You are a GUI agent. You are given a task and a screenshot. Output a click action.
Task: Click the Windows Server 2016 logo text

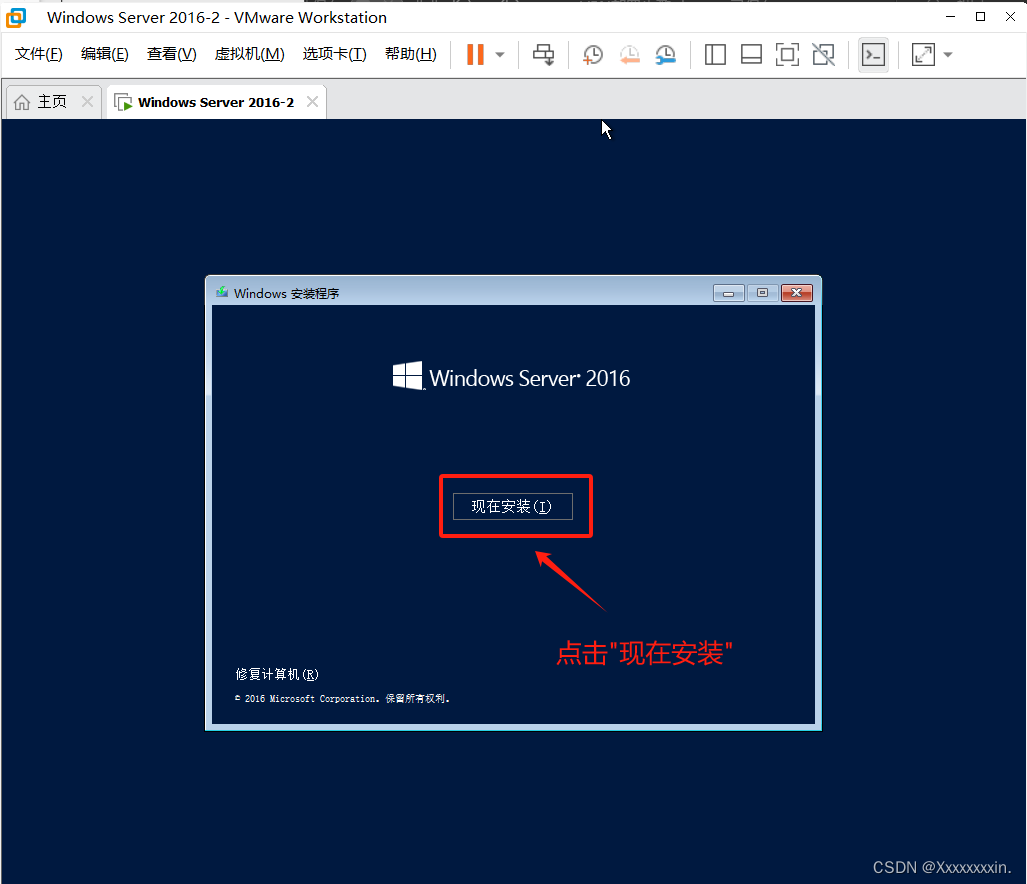pos(512,377)
